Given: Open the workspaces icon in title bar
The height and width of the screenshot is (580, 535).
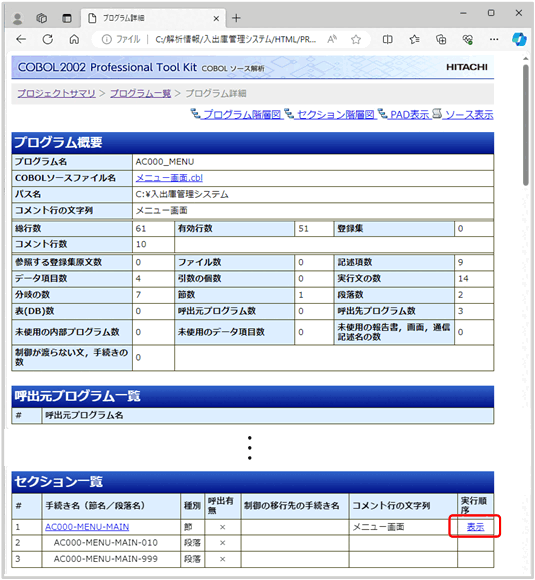Looking at the screenshot, I should click(x=41, y=18).
